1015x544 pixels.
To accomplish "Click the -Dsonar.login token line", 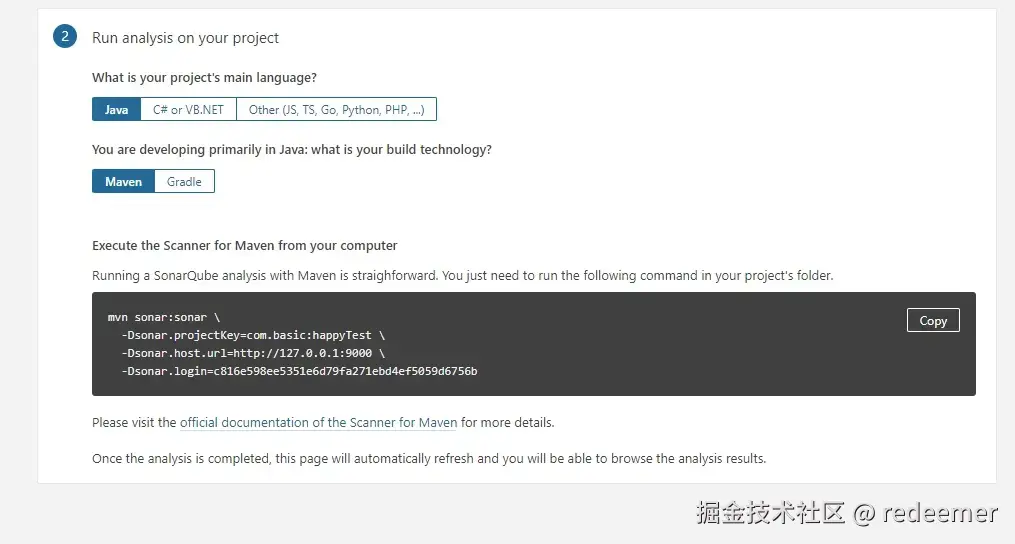I will 298,371.
